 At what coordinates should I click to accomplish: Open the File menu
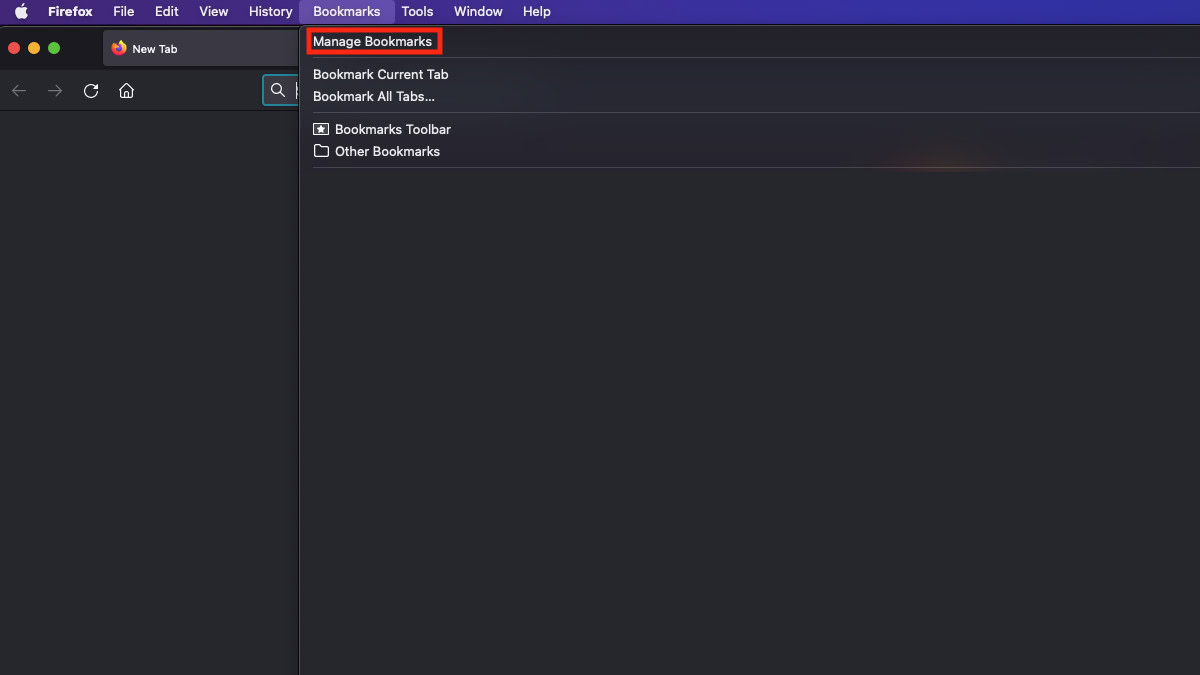coord(124,12)
